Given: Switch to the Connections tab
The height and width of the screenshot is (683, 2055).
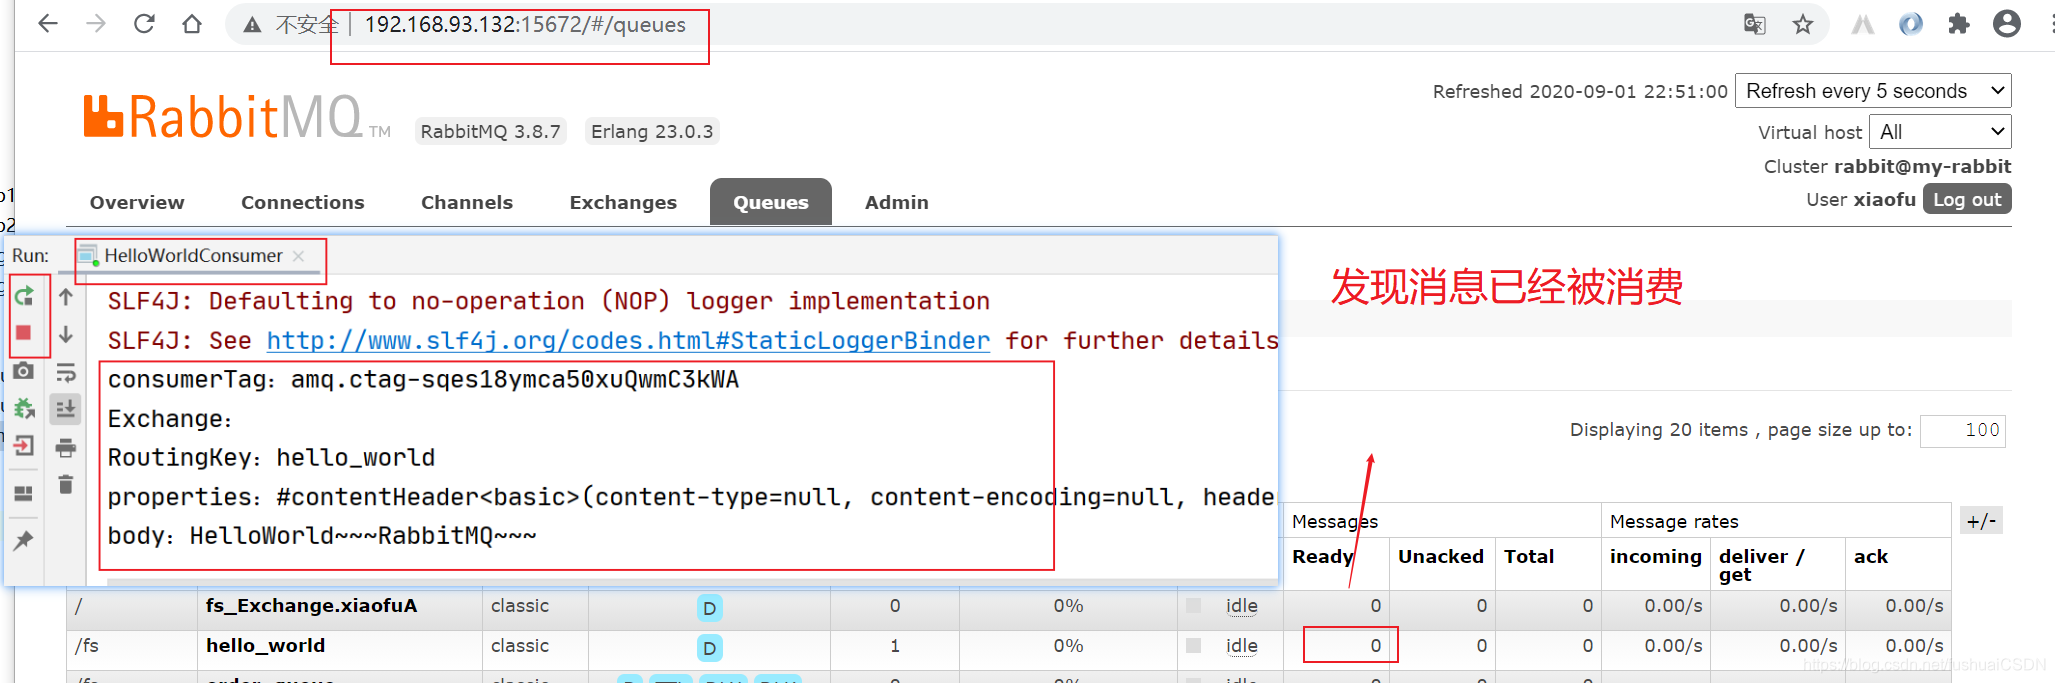Looking at the screenshot, I should pos(303,202).
